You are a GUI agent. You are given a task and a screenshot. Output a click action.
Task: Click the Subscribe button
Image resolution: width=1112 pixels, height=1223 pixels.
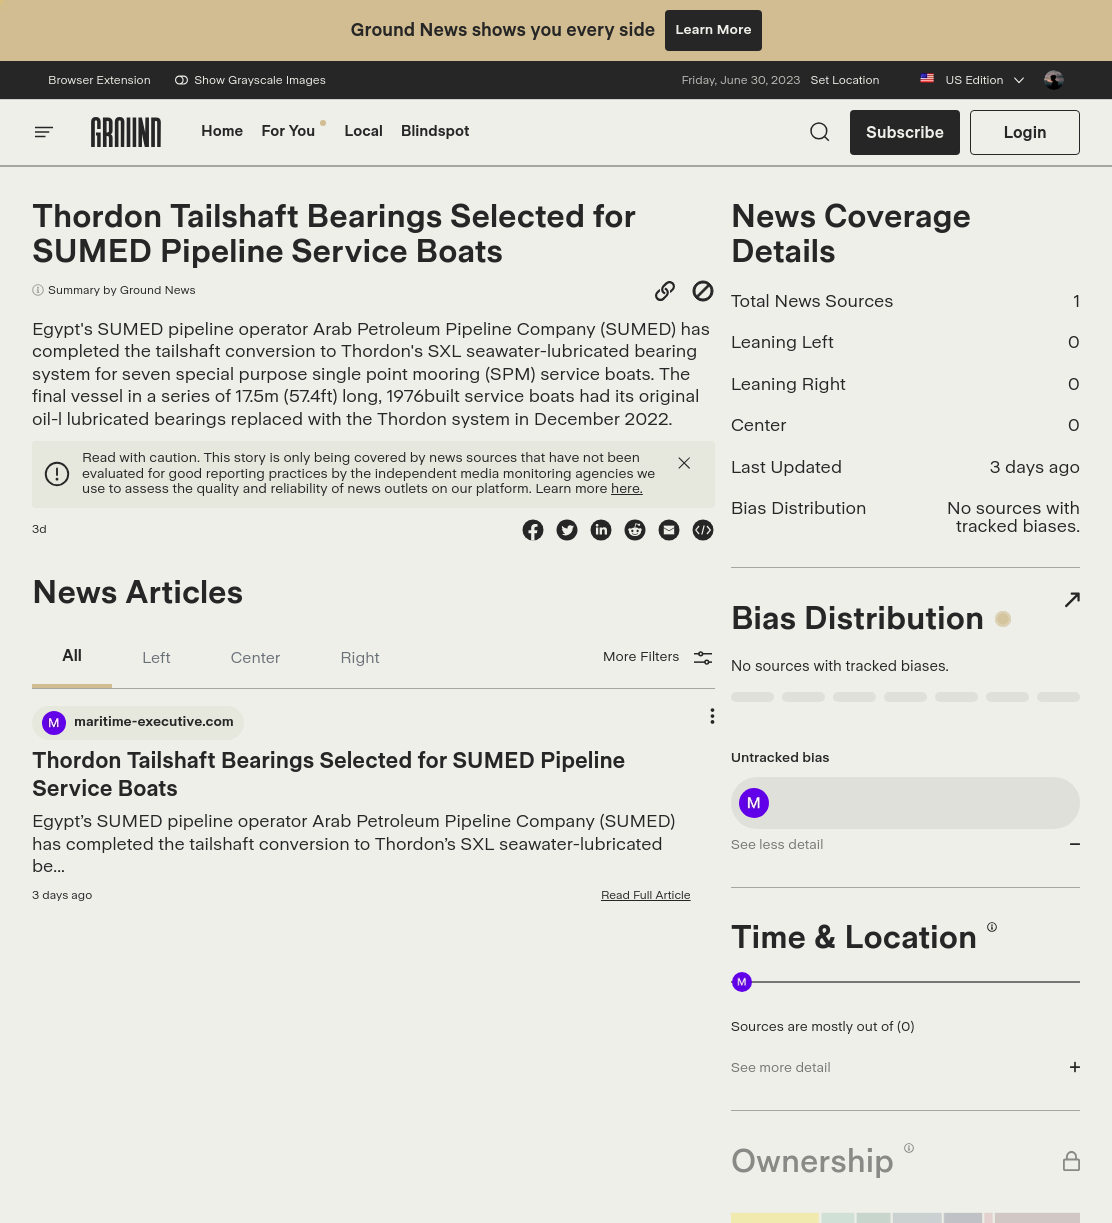tap(905, 132)
